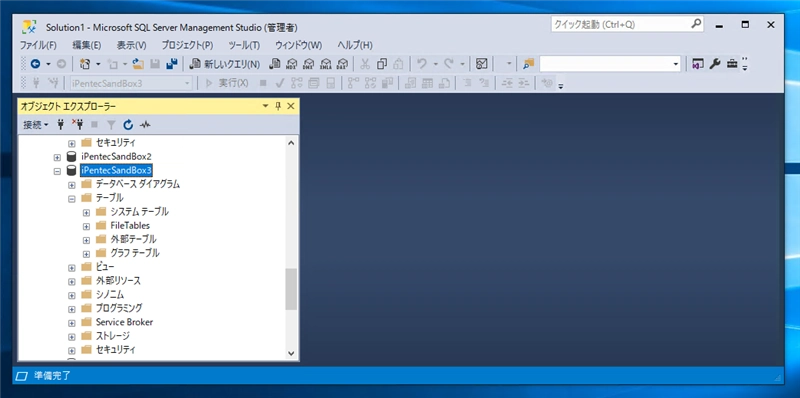This screenshot has width=800, height=398.
Task: Collapse the テーブル folder node
Action: [72, 198]
